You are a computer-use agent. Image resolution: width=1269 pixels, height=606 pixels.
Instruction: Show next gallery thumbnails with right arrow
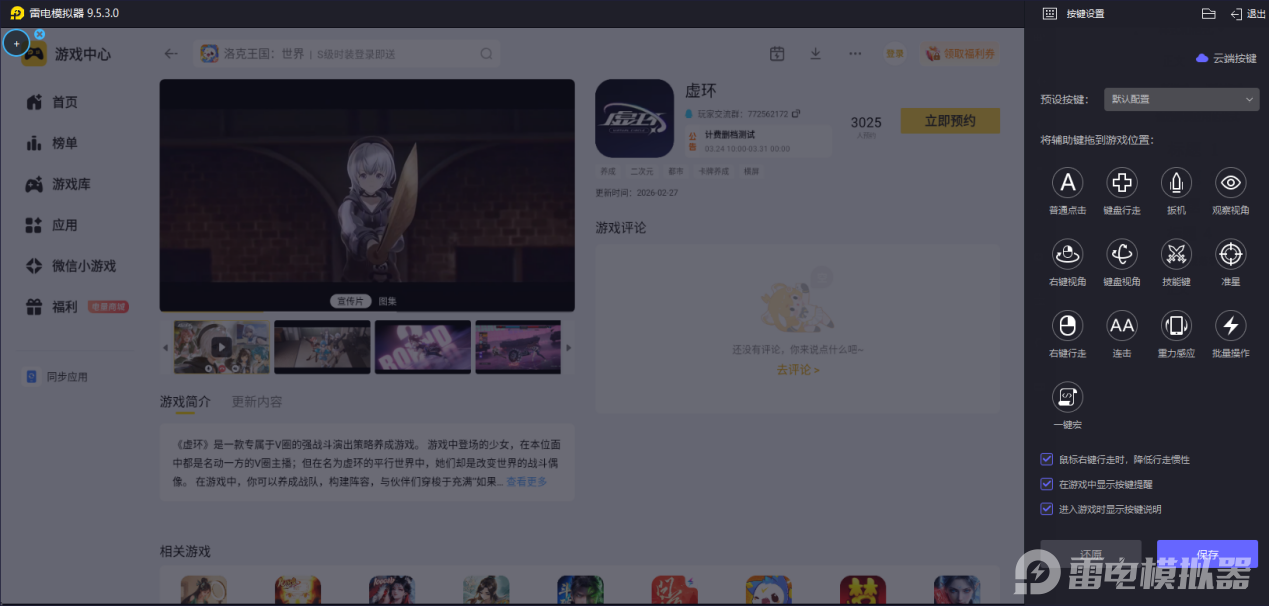click(x=569, y=347)
